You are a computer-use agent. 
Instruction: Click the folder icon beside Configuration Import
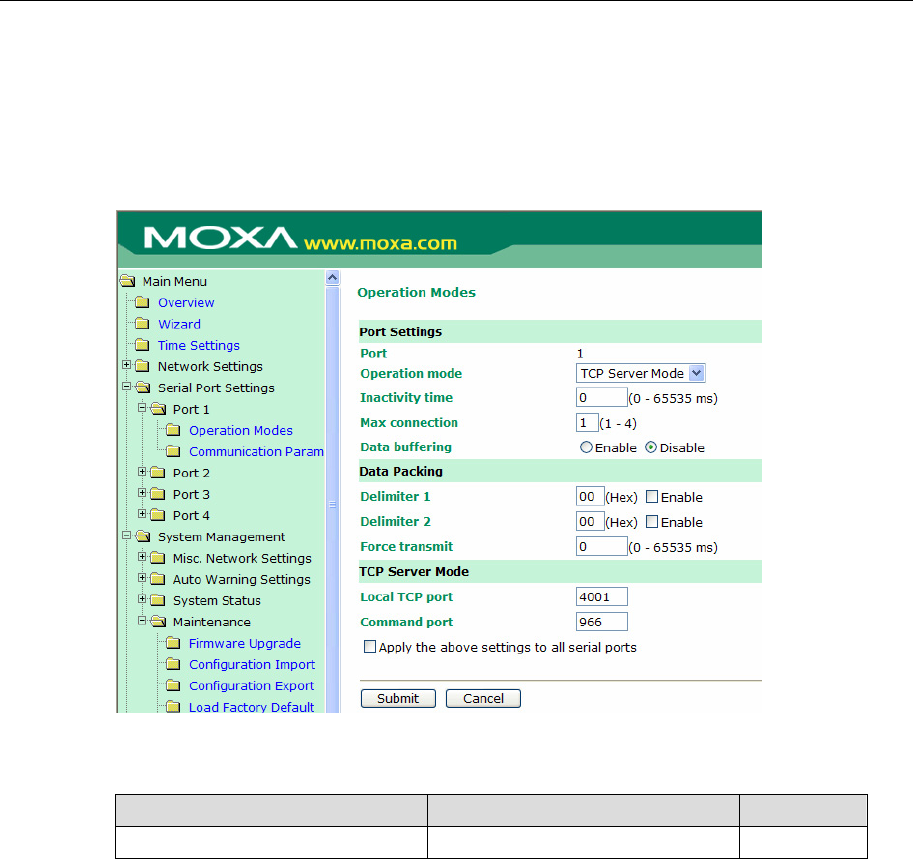pos(173,665)
